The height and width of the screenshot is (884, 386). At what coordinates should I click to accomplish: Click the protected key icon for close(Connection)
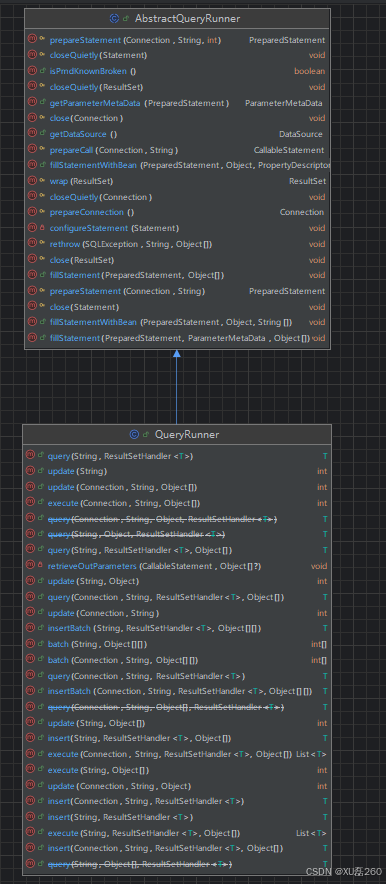(42, 118)
